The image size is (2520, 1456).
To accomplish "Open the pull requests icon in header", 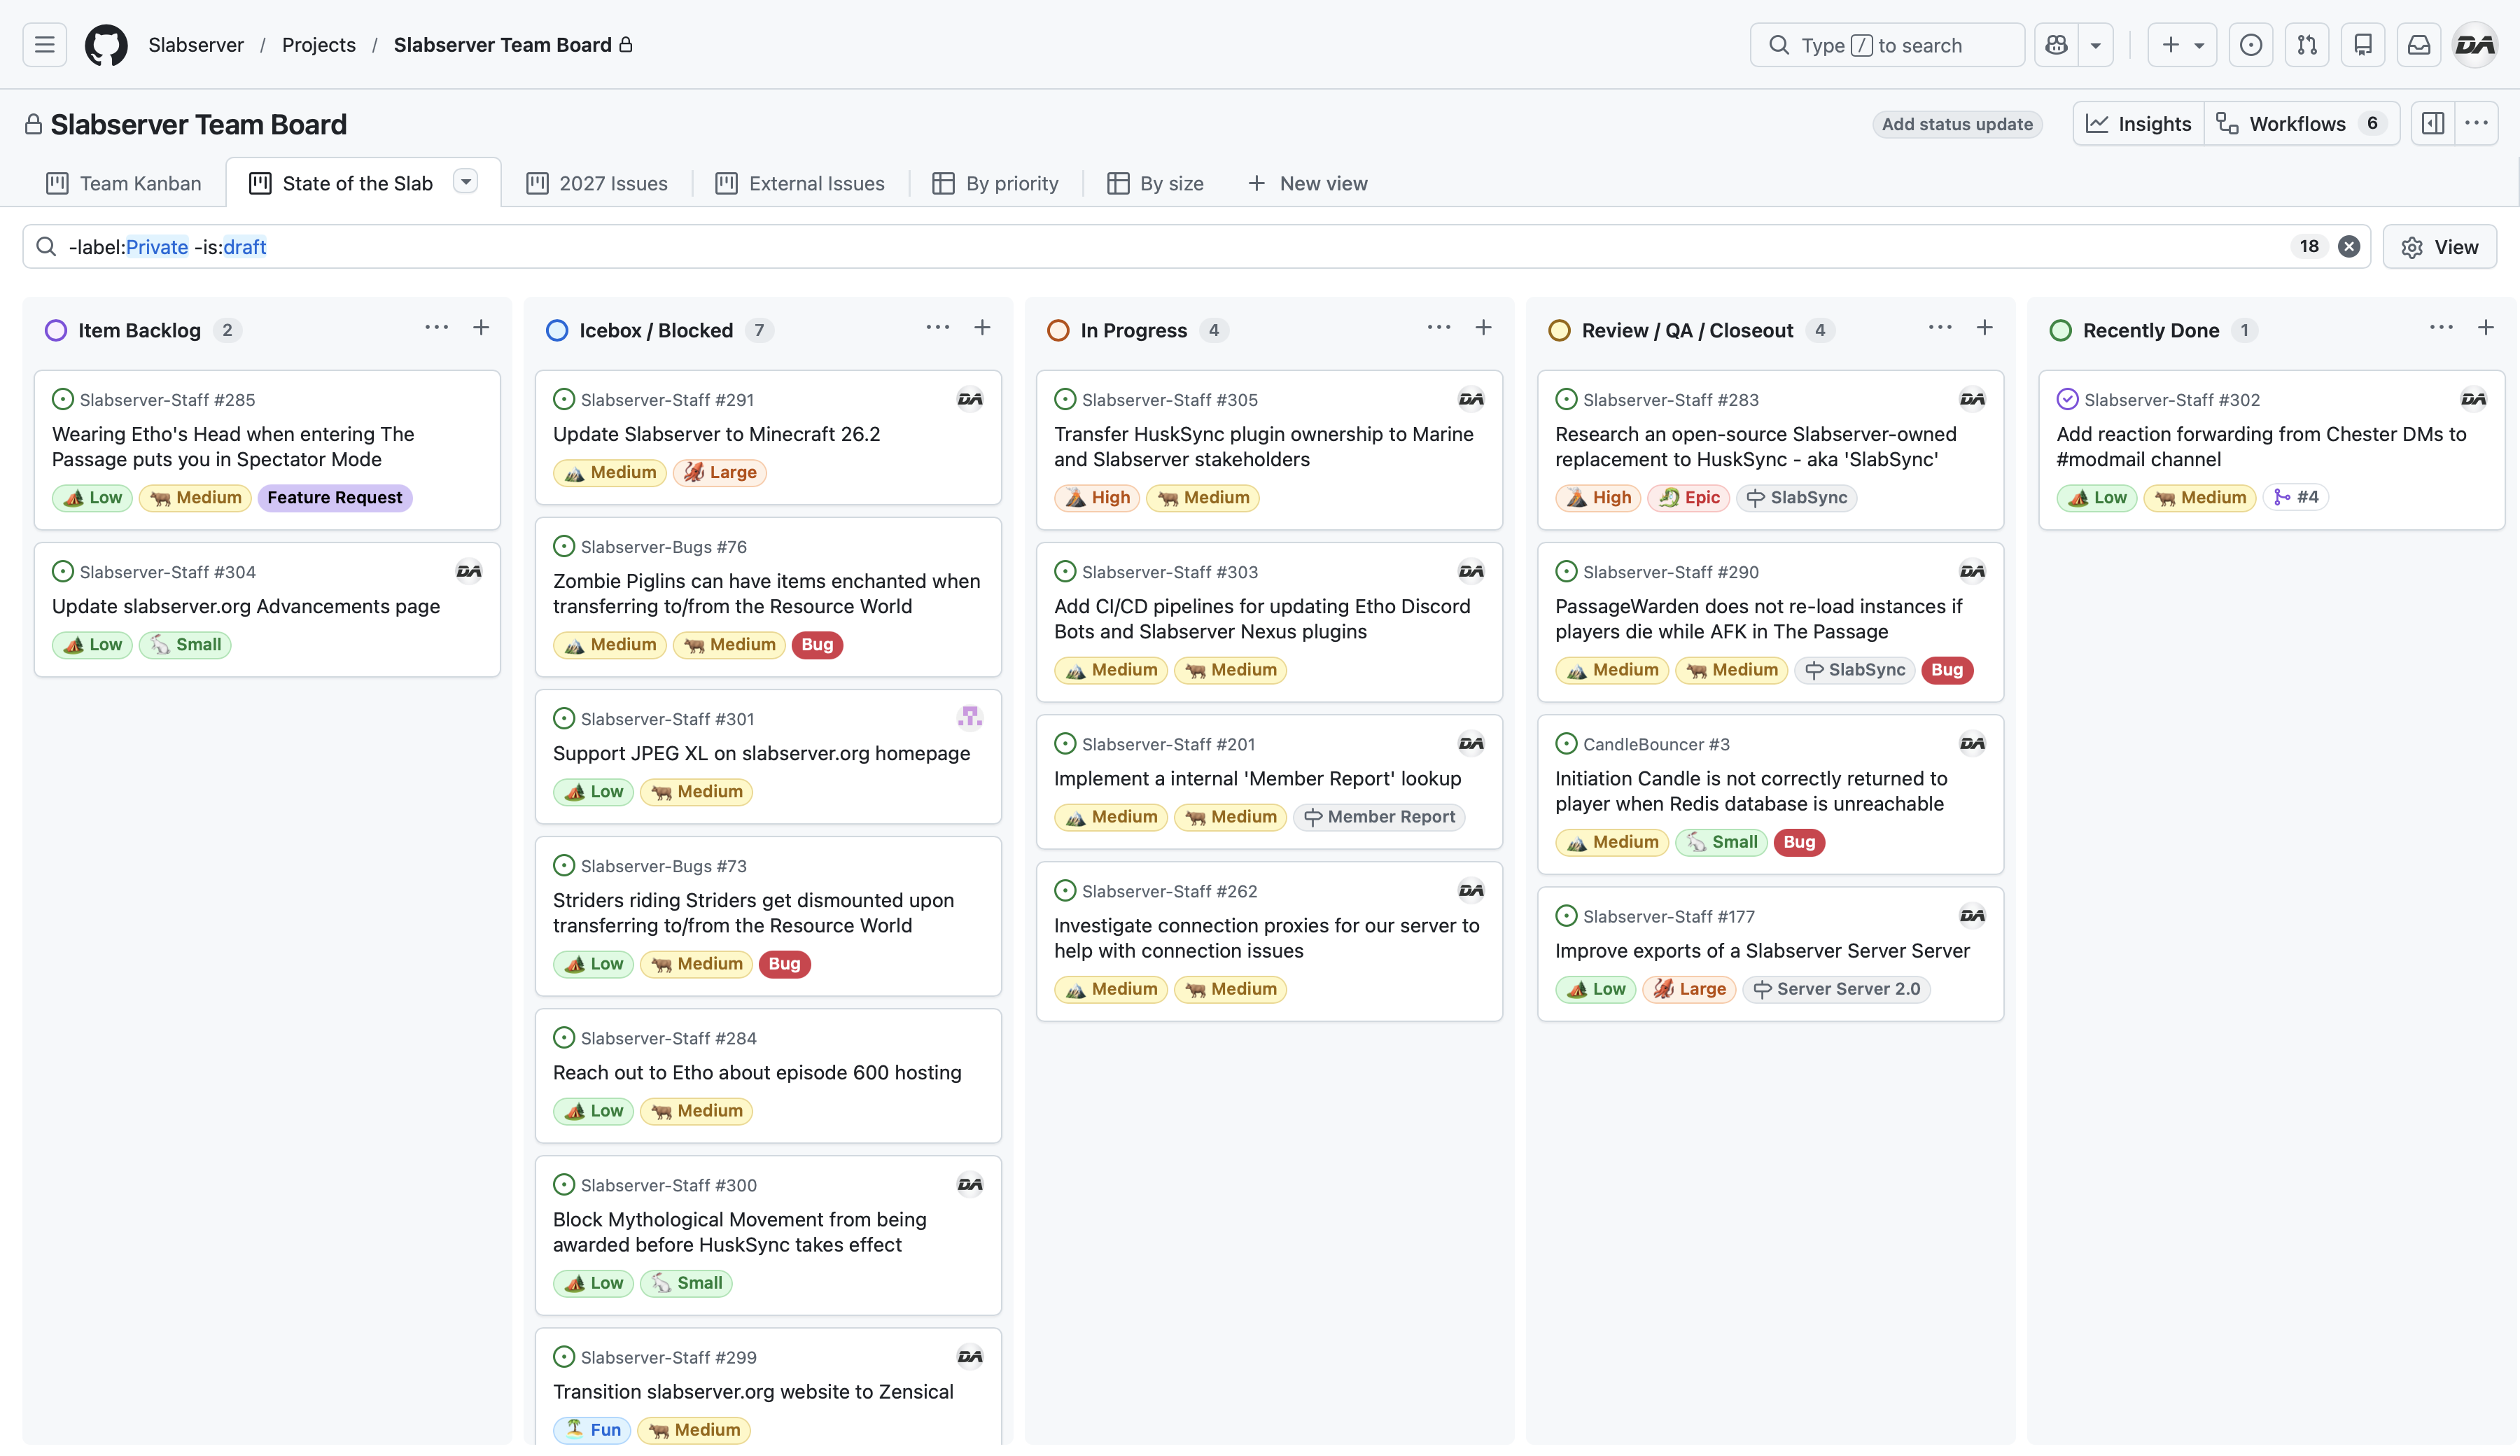I will pyautogui.click(x=2307, y=45).
